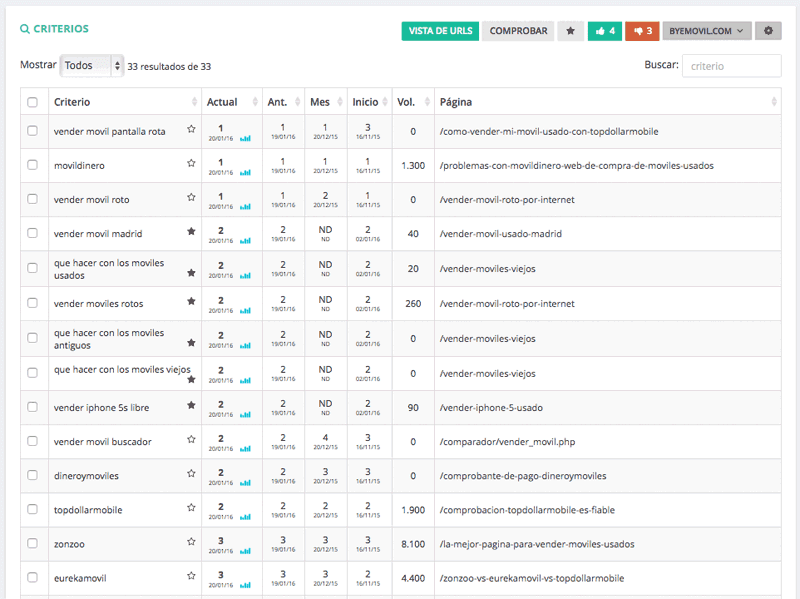This screenshot has width=800, height=599.
Task: Open the 'Mostrar' Todos dropdown
Action: [x=92, y=66]
